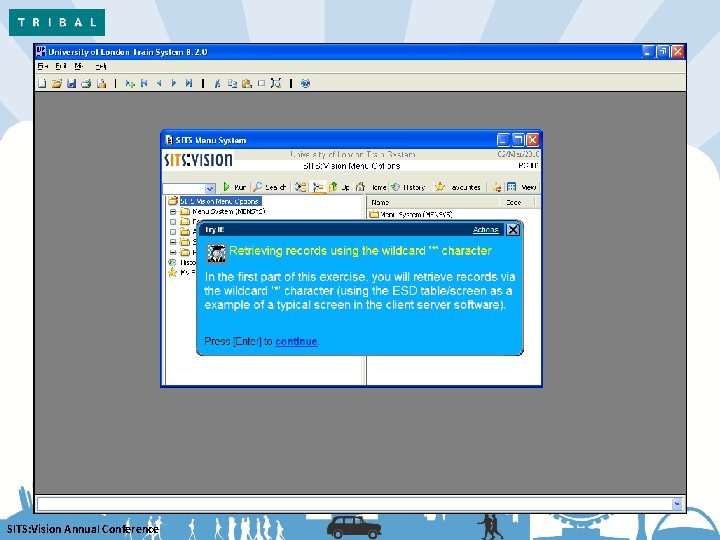Click the Paste clipboard toolbar icon
720x540 pixels.
tap(247, 83)
